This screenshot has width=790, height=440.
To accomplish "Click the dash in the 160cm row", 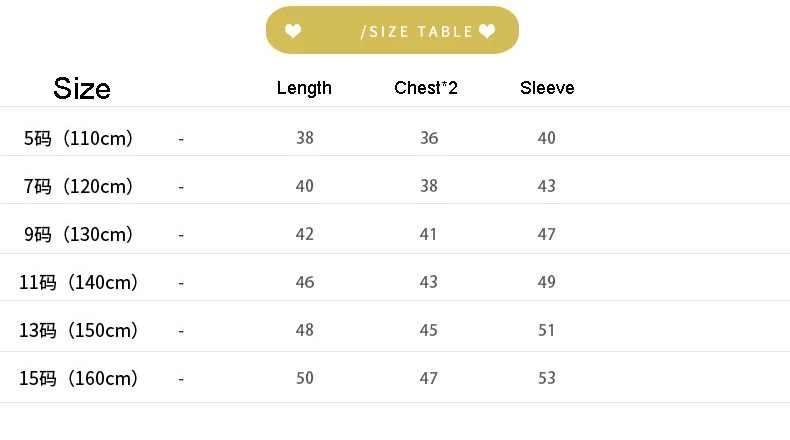I will click(181, 380).
